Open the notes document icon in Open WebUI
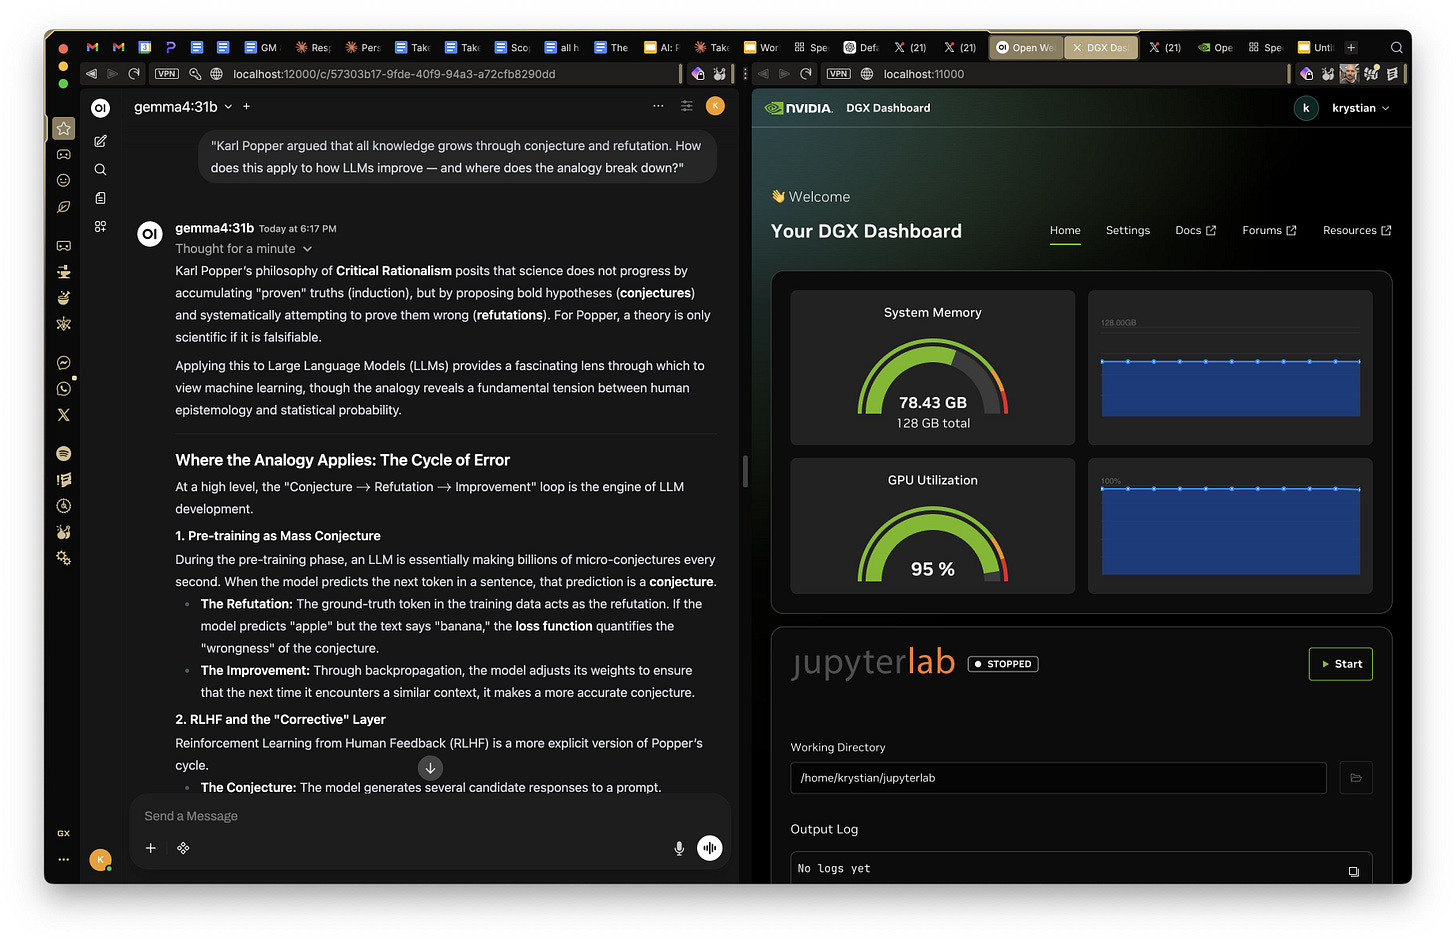The image size is (1456, 942). (x=100, y=198)
